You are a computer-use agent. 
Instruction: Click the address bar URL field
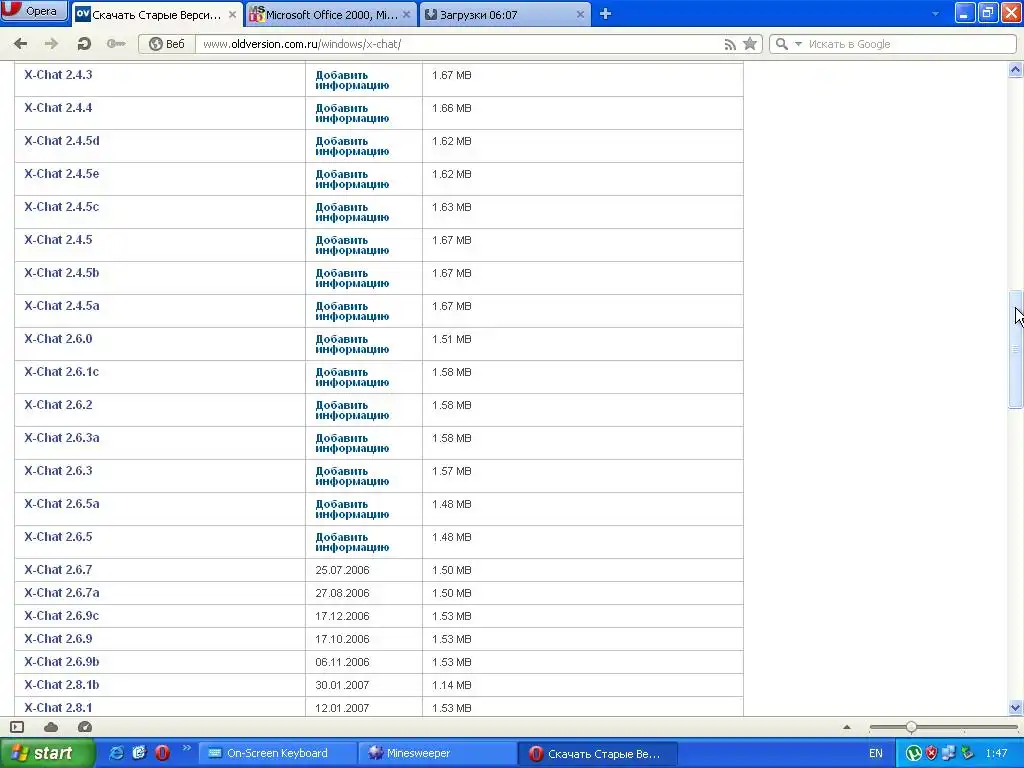point(457,44)
